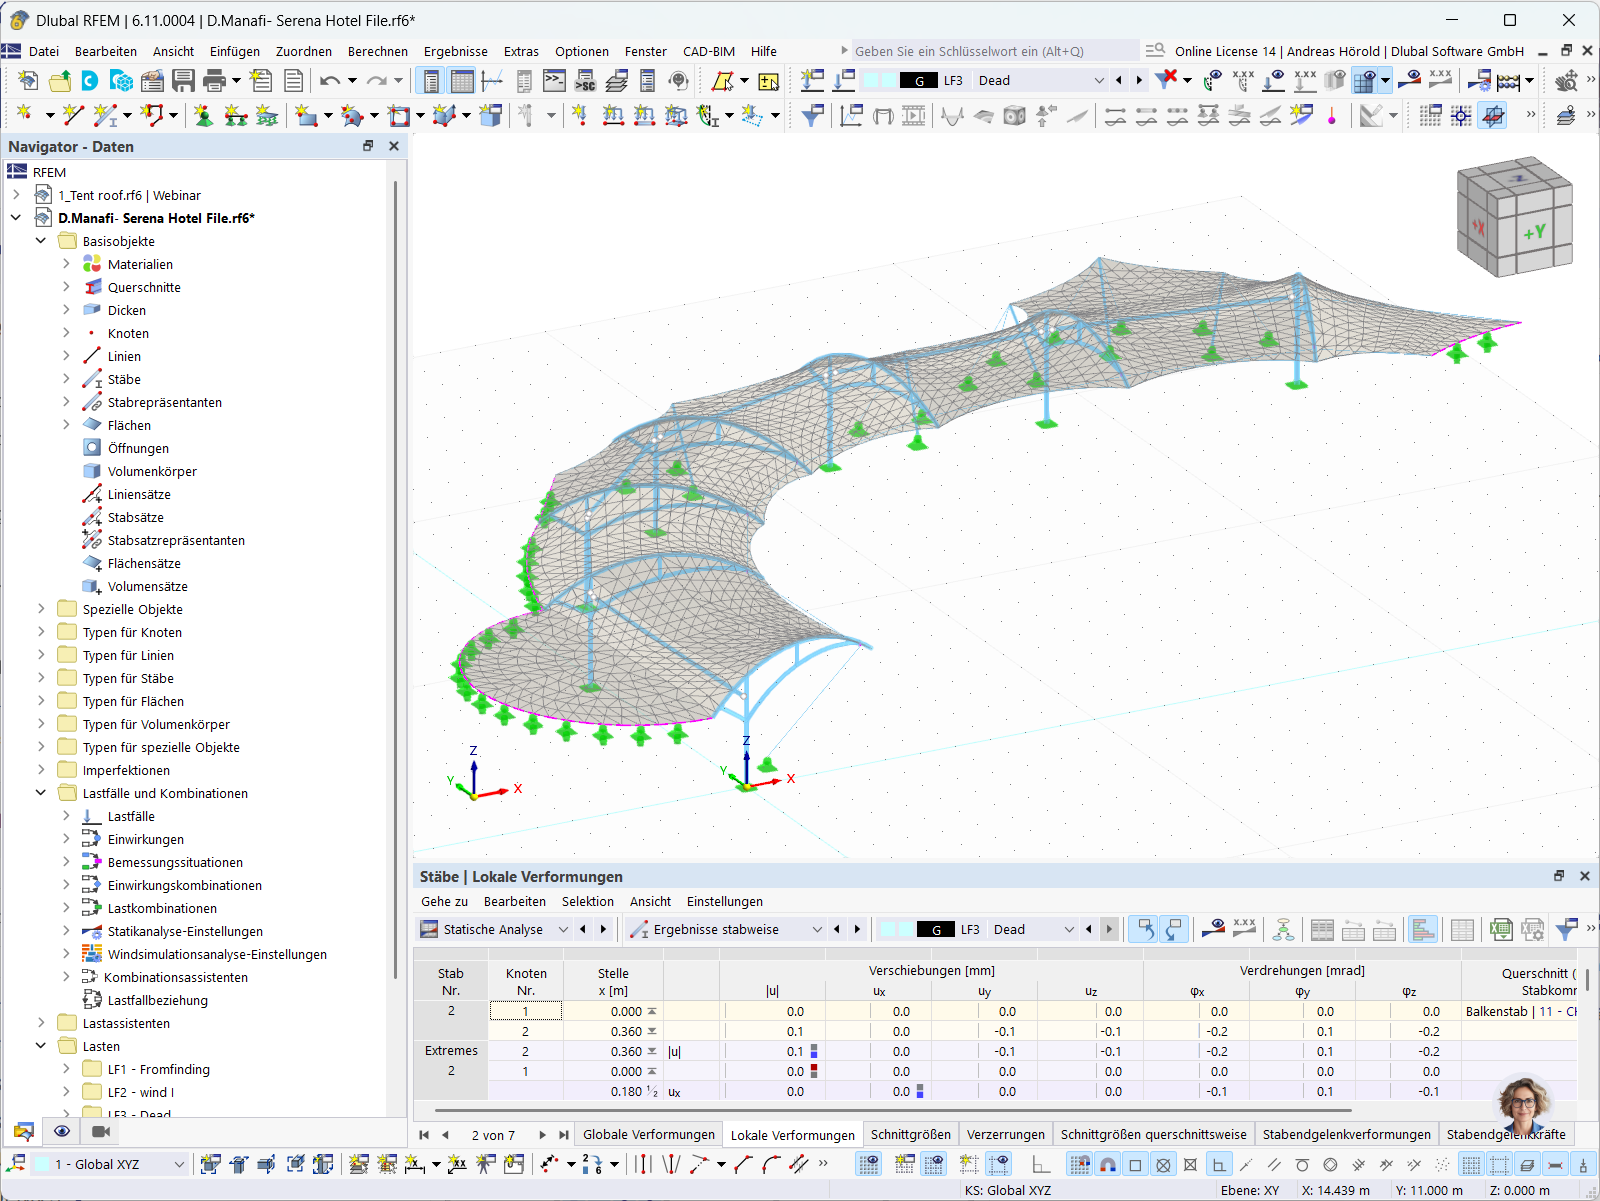This screenshot has width=1600, height=1201.
Task: Insert a new node with the node tool
Action: coord(24,116)
